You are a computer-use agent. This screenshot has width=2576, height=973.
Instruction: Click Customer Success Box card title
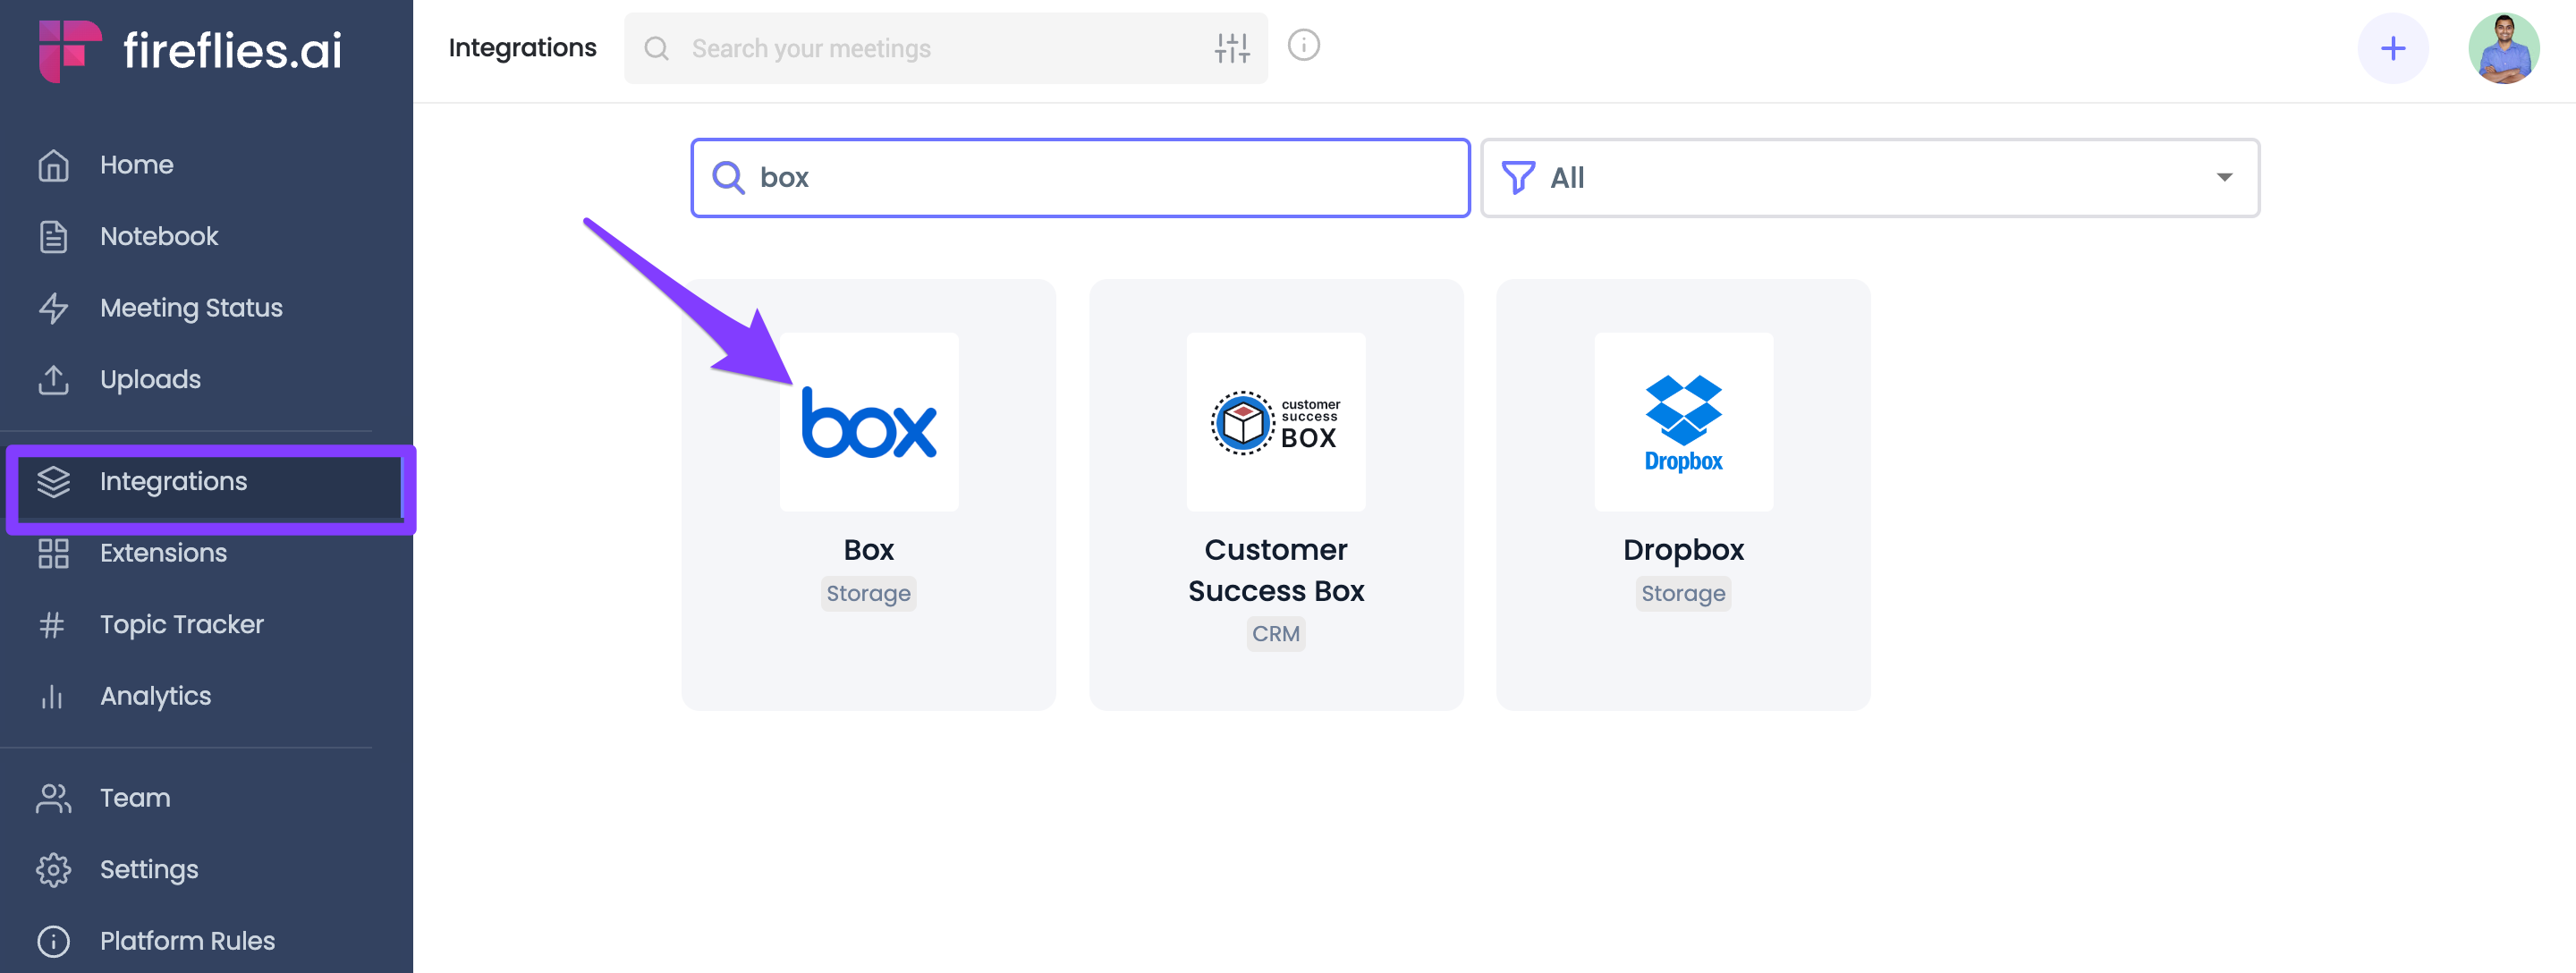click(x=1276, y=570)
